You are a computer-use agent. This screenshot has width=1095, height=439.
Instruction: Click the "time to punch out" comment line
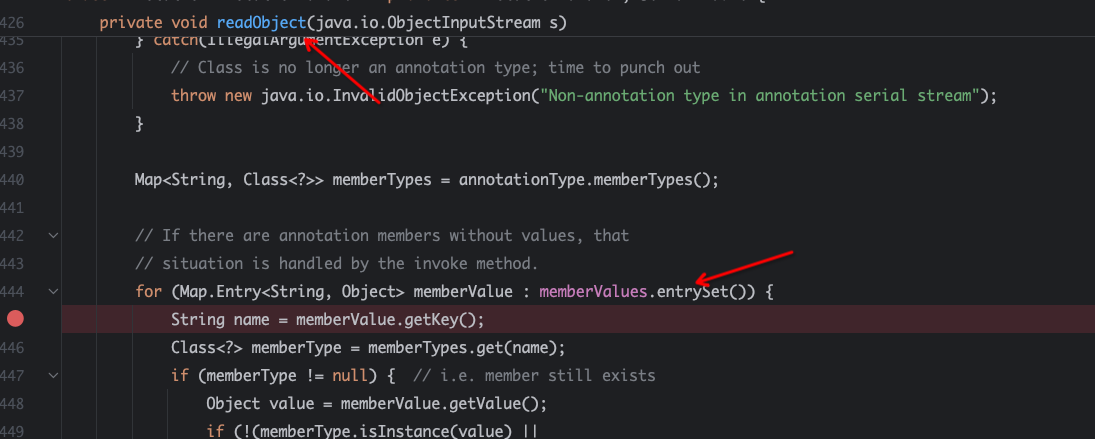[x=435, y=68]
